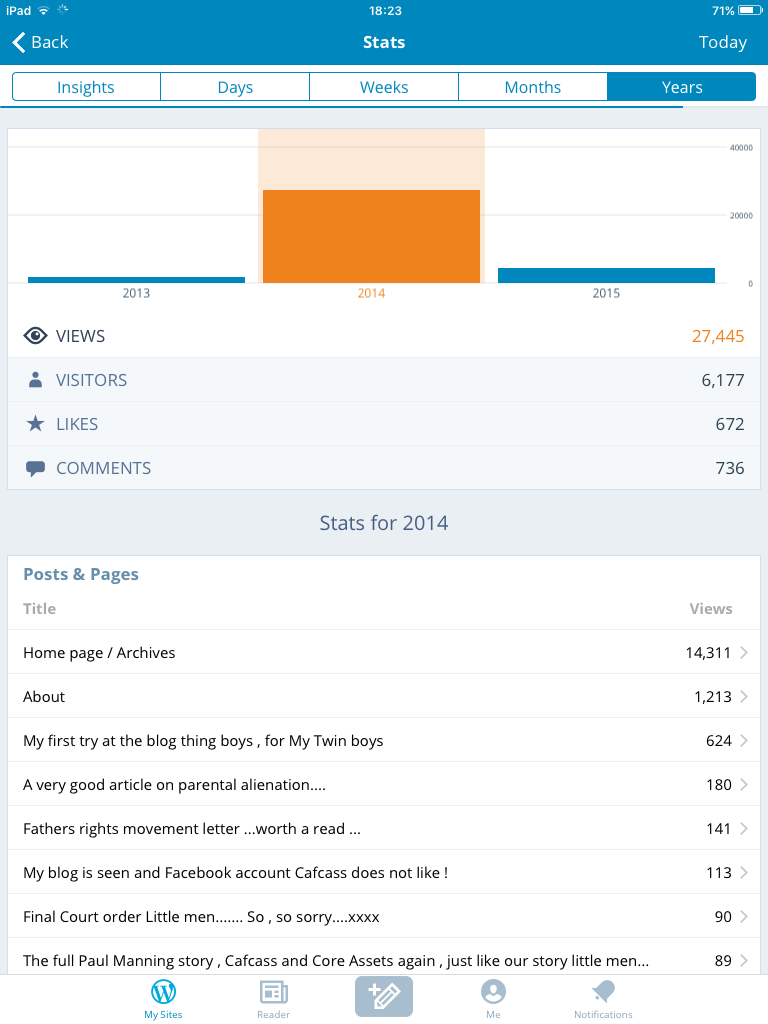Open the Me profile icon
The image size is (768, 1024).
click(493, 992)
